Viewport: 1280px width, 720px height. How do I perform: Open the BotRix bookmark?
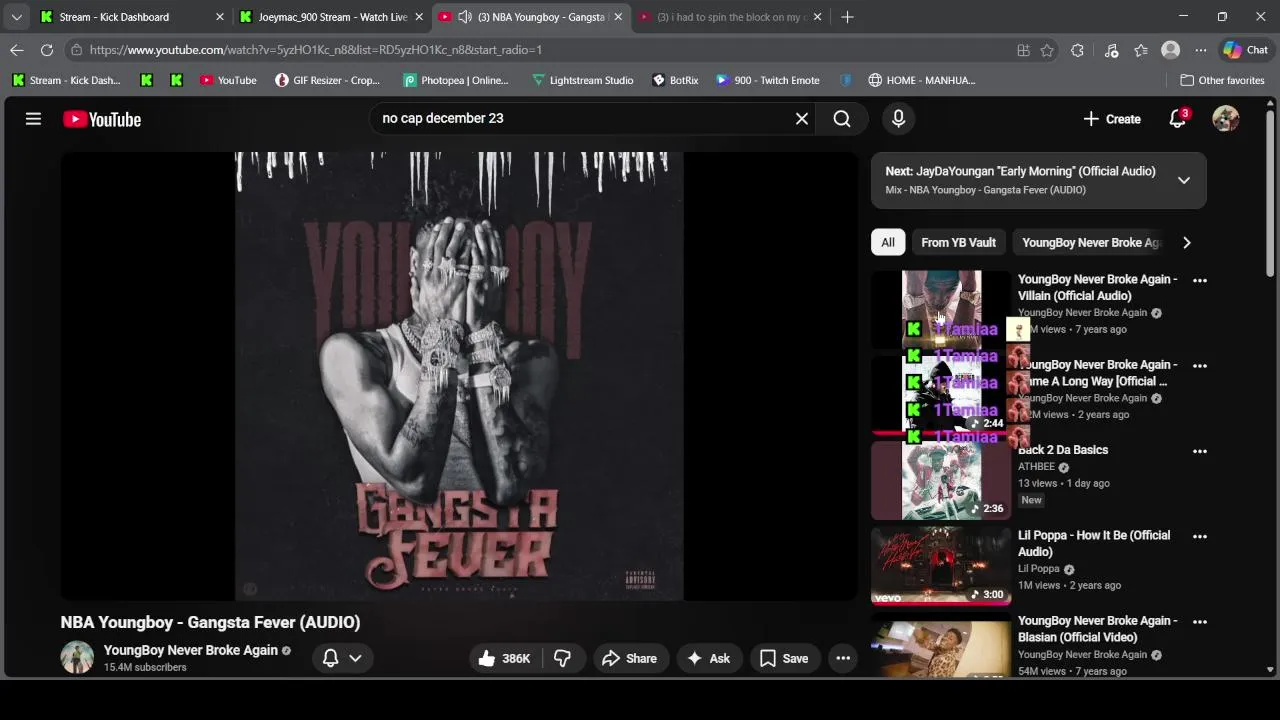676,80
